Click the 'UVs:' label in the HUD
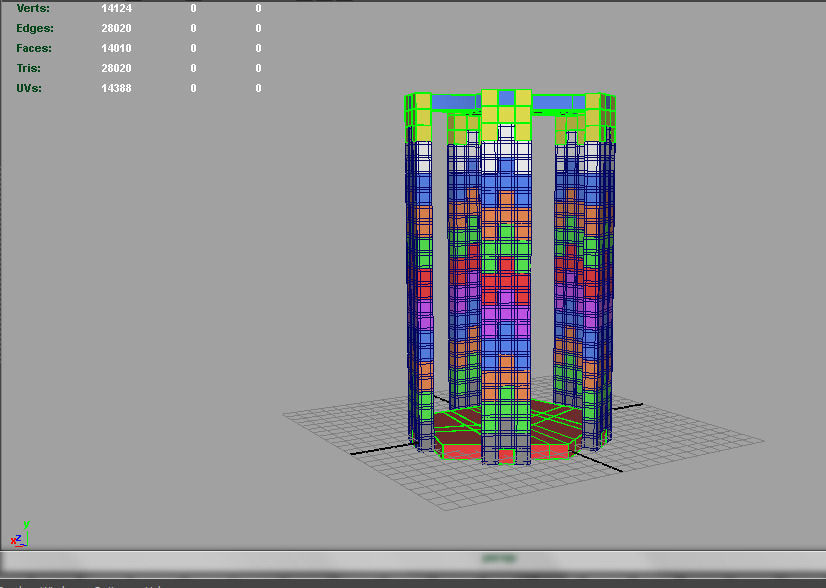The image size is (826, 588). point(29,89)
